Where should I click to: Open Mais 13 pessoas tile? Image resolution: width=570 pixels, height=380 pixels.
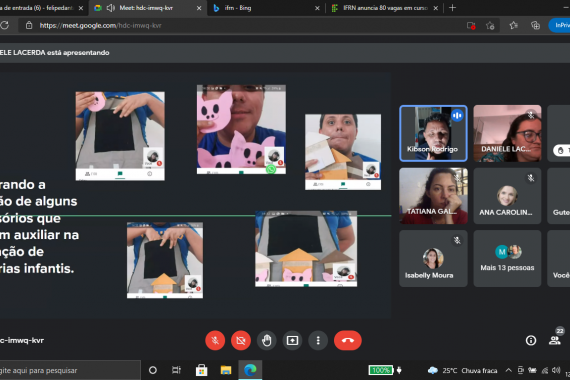pyautogui.click(x=507, y=258)
